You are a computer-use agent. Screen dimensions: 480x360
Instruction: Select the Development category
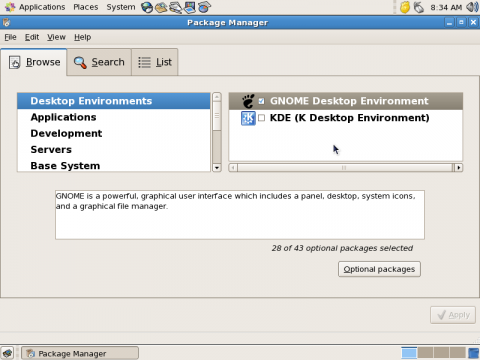click(114, 133)
